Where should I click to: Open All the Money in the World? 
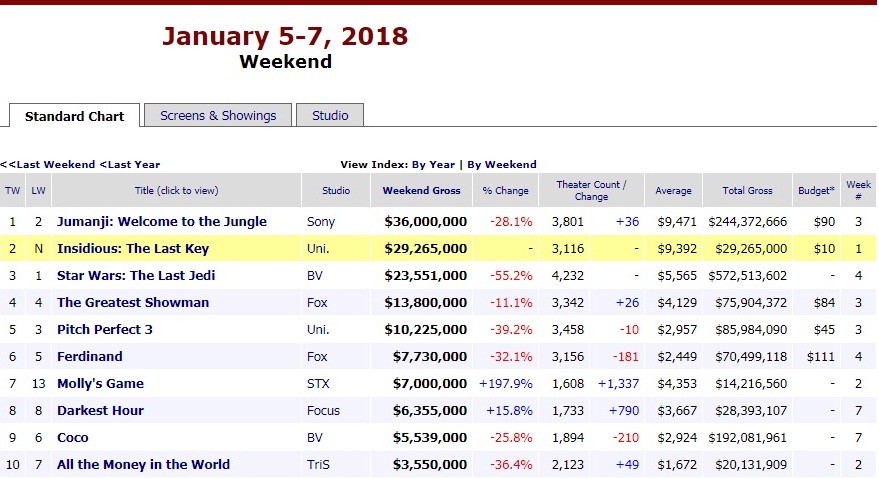(143, 464)
